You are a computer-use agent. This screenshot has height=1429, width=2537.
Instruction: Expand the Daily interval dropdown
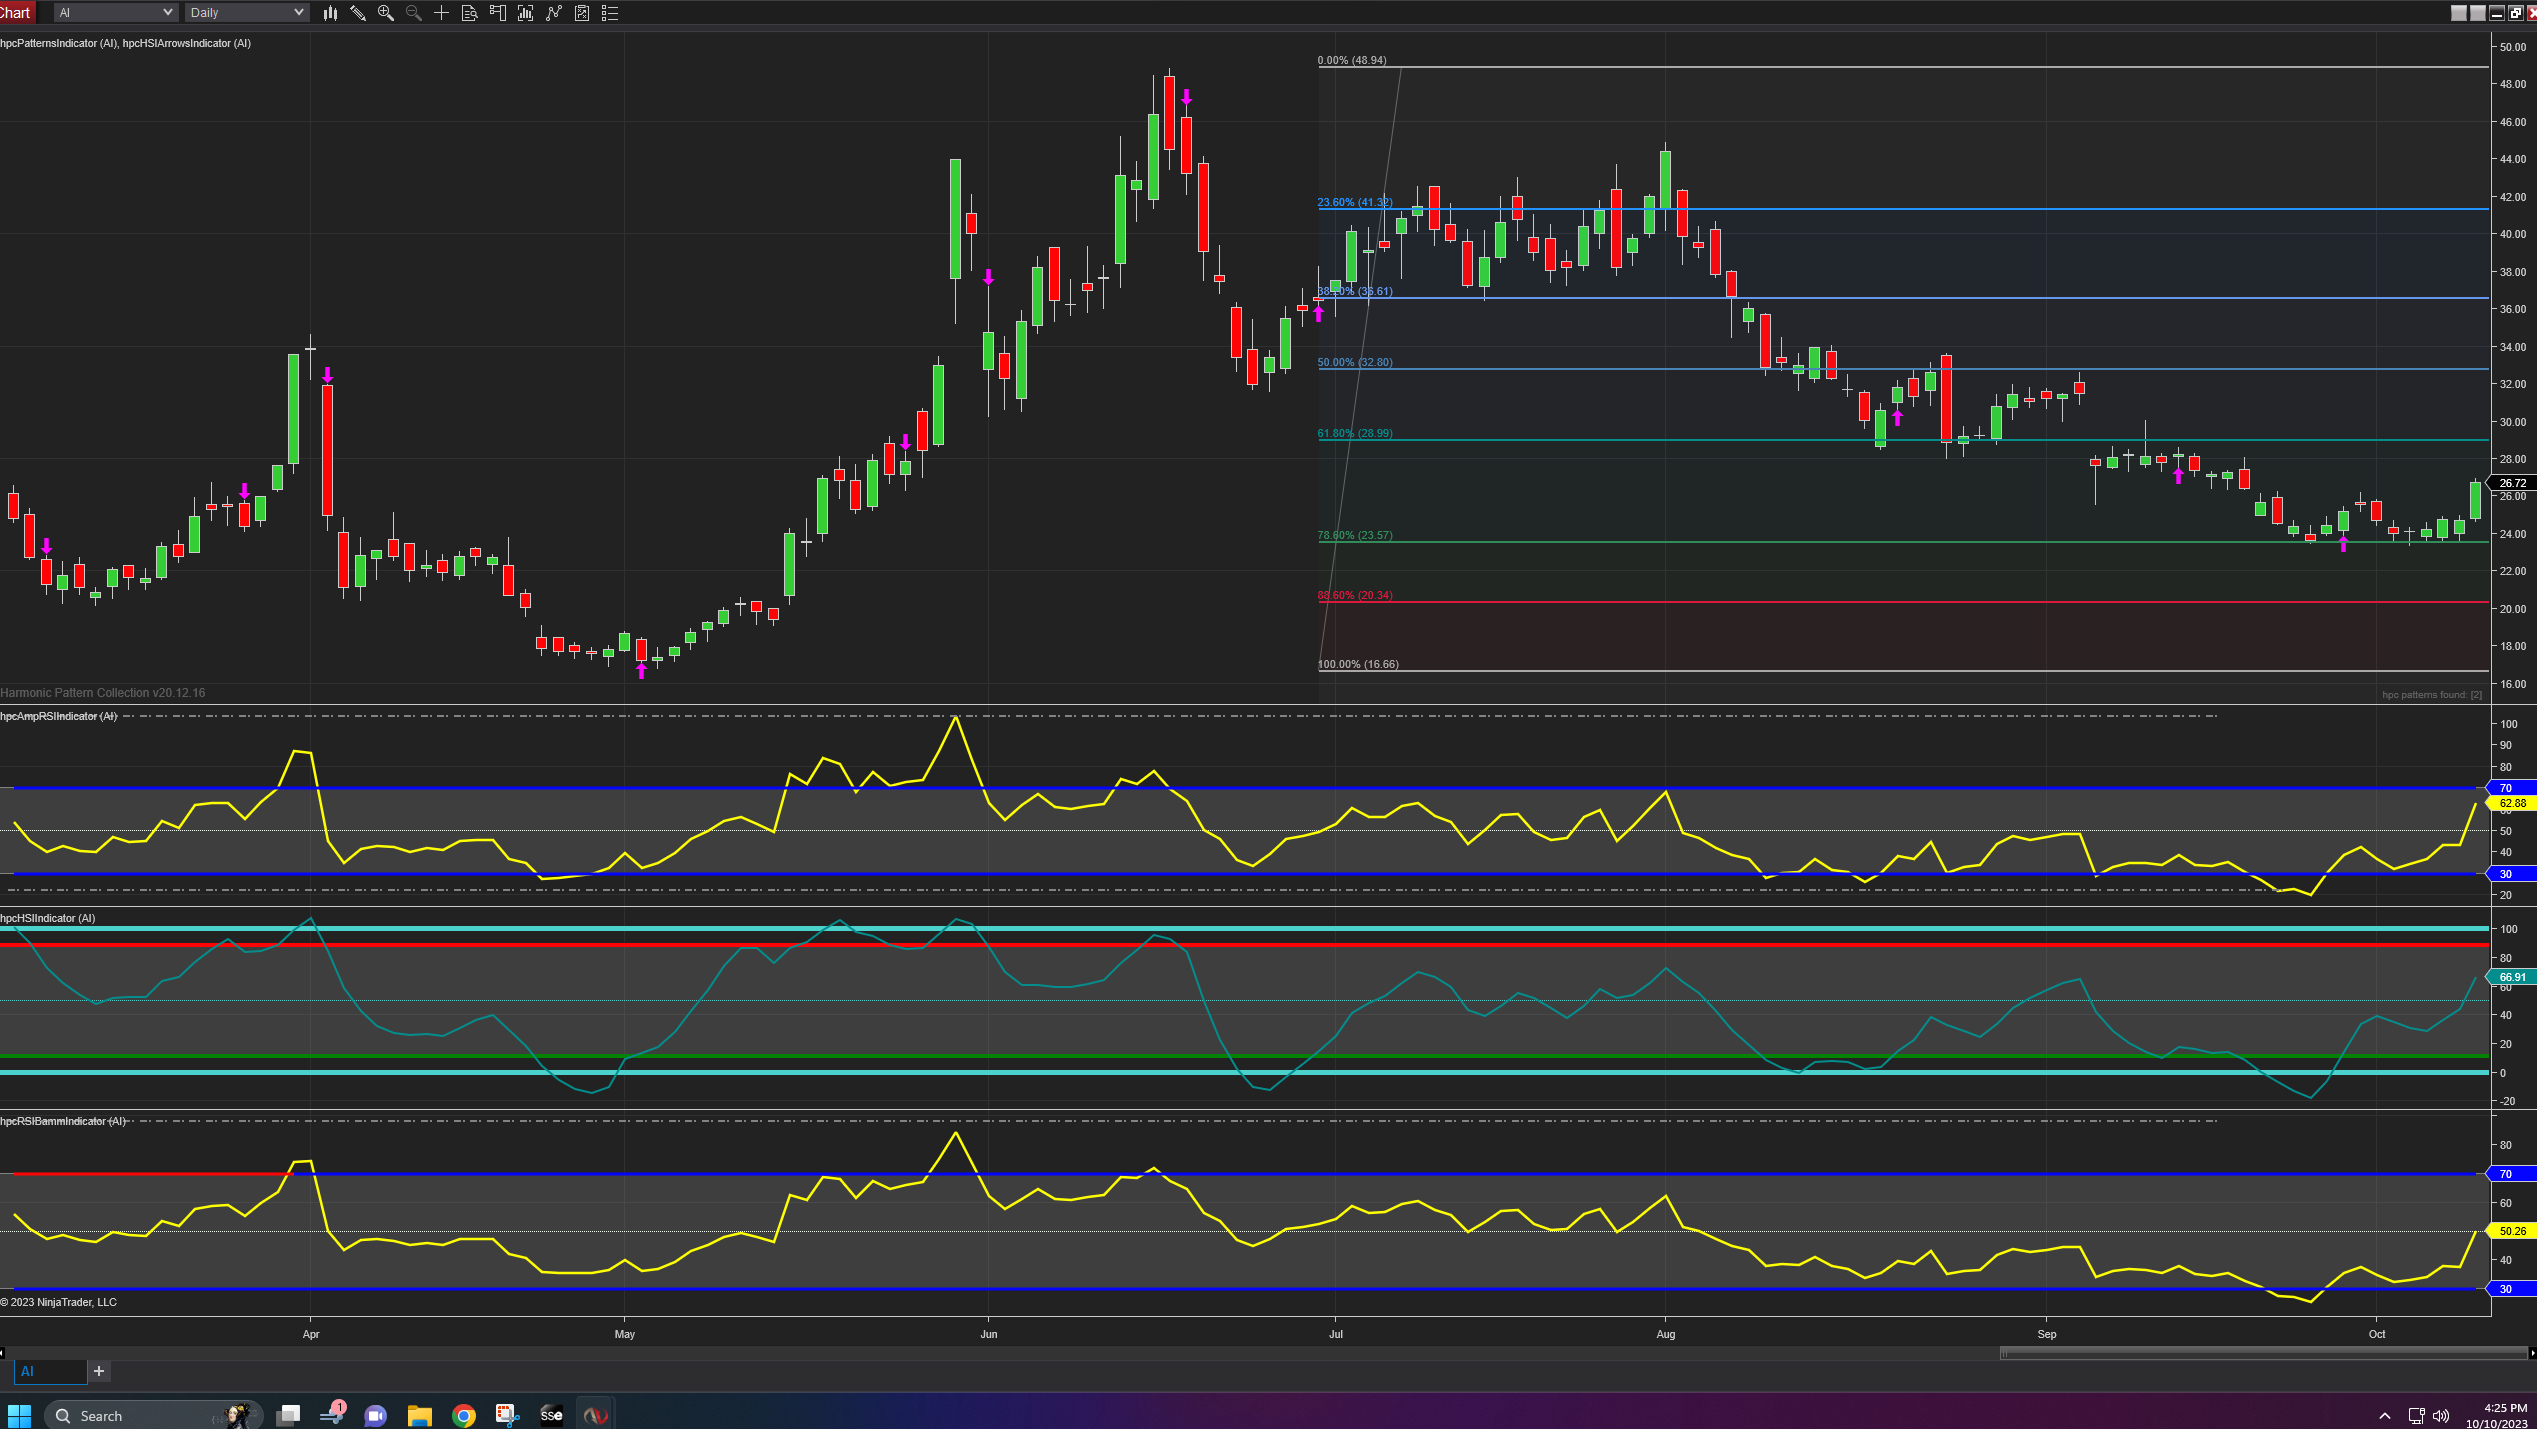298,13
